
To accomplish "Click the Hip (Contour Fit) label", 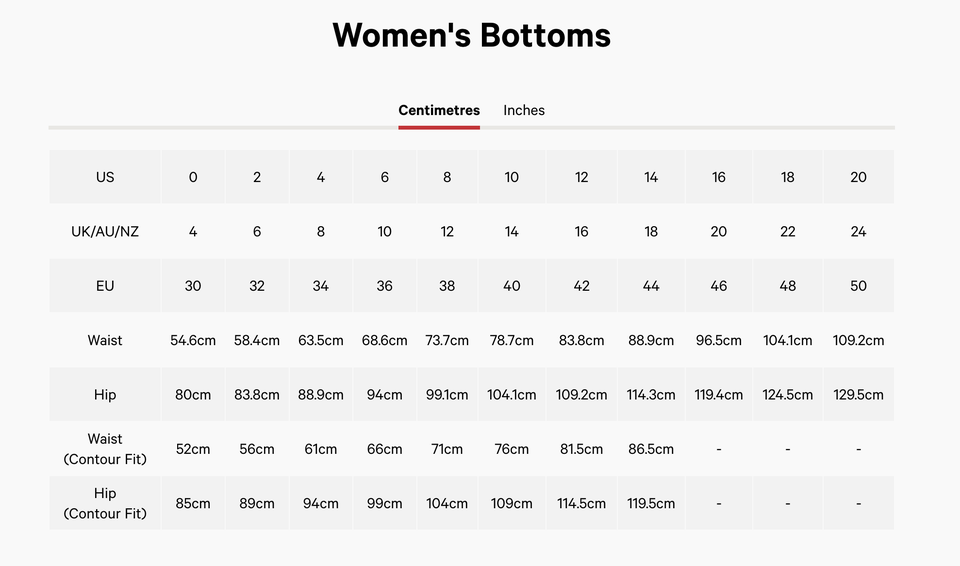I will click(105, 503).
